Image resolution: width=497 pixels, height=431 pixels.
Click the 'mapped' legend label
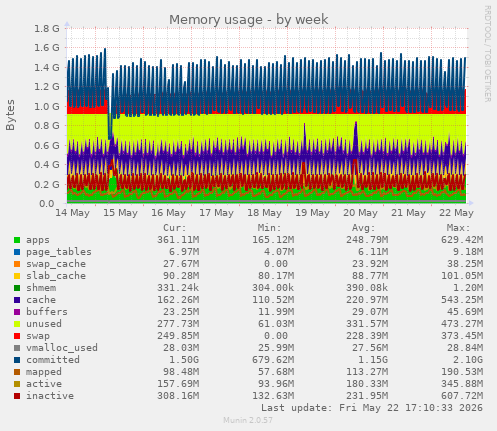tap(44, 372)
